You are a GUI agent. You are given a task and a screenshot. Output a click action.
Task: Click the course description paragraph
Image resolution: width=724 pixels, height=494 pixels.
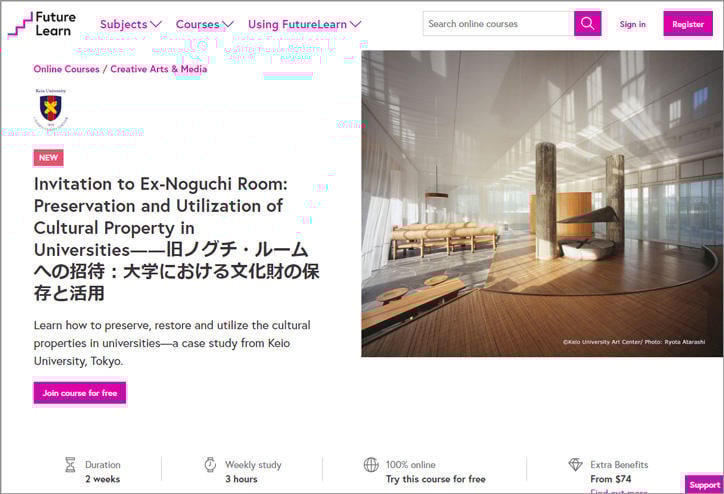[x=172, y=343]
